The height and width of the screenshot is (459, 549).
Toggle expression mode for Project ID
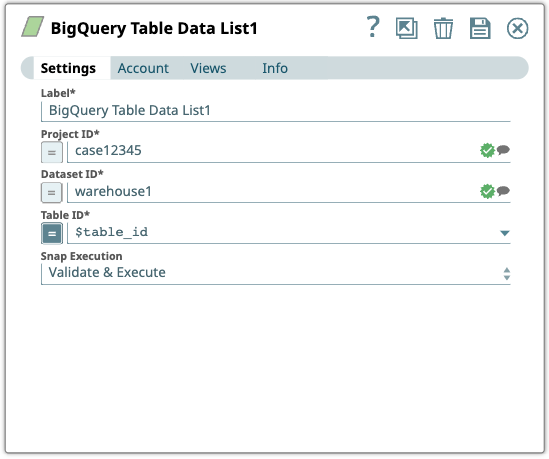tap(52, 152)
